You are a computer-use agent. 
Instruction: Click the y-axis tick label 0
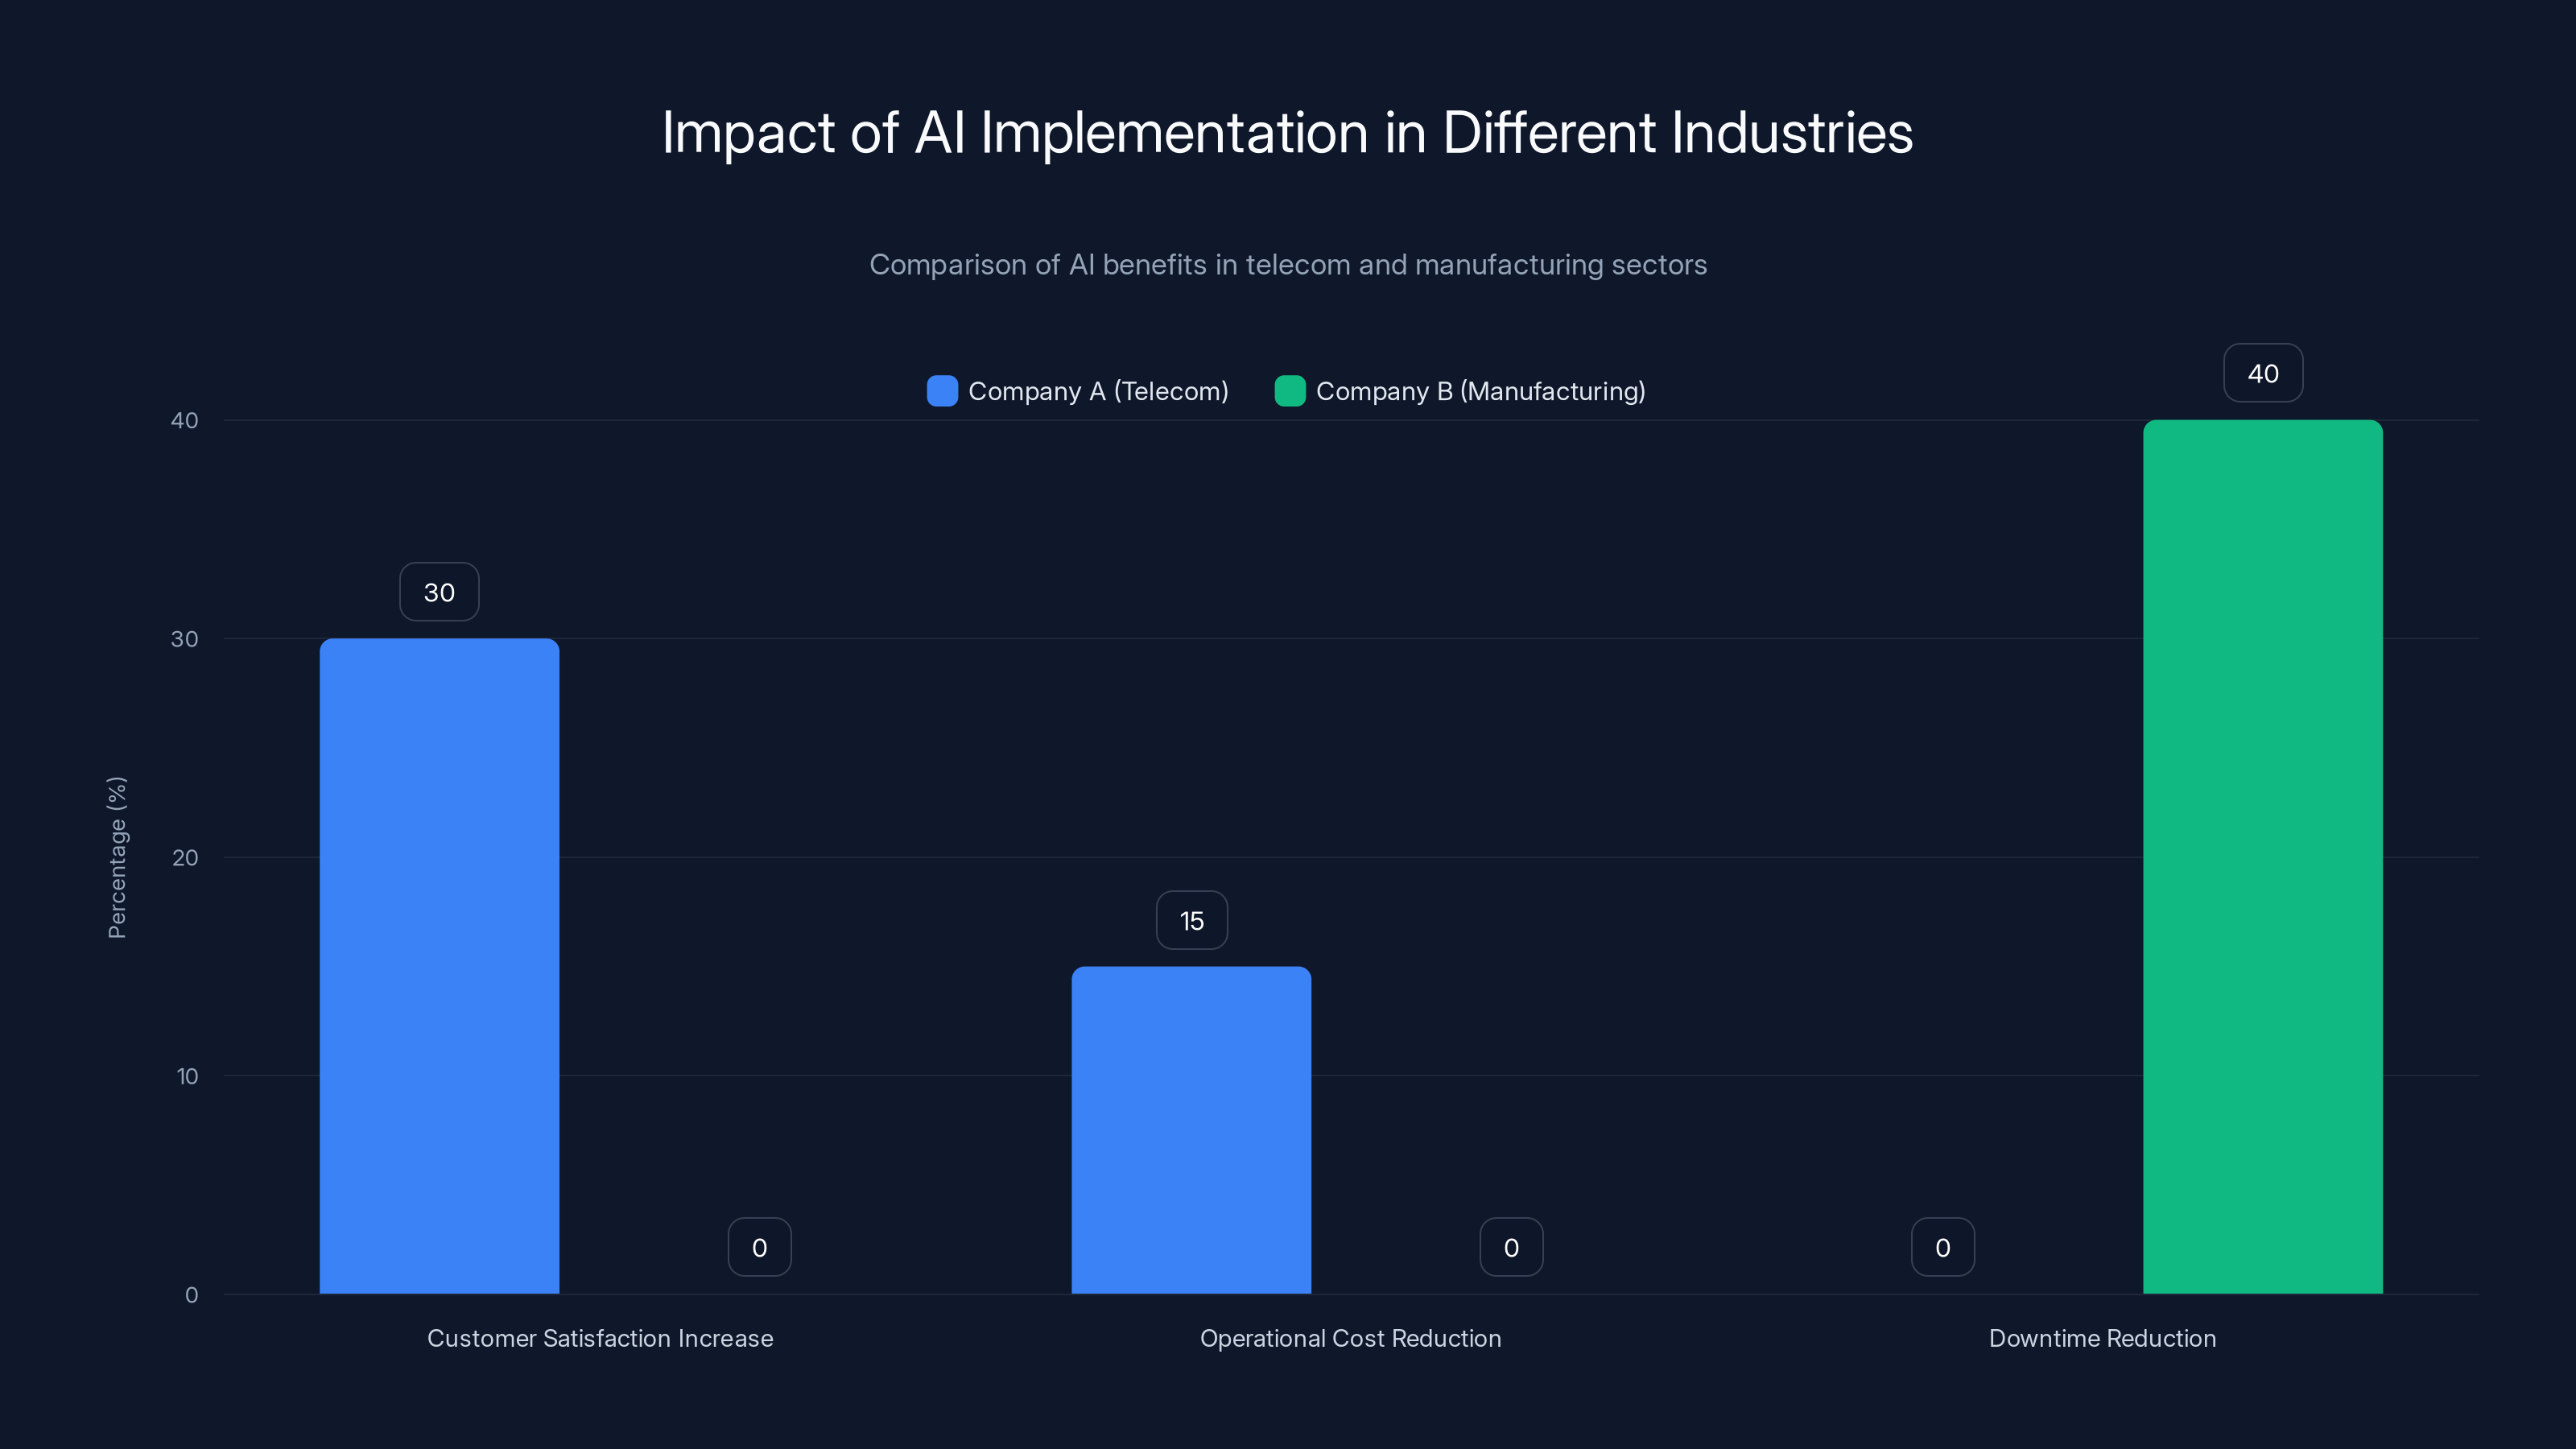191,1295
